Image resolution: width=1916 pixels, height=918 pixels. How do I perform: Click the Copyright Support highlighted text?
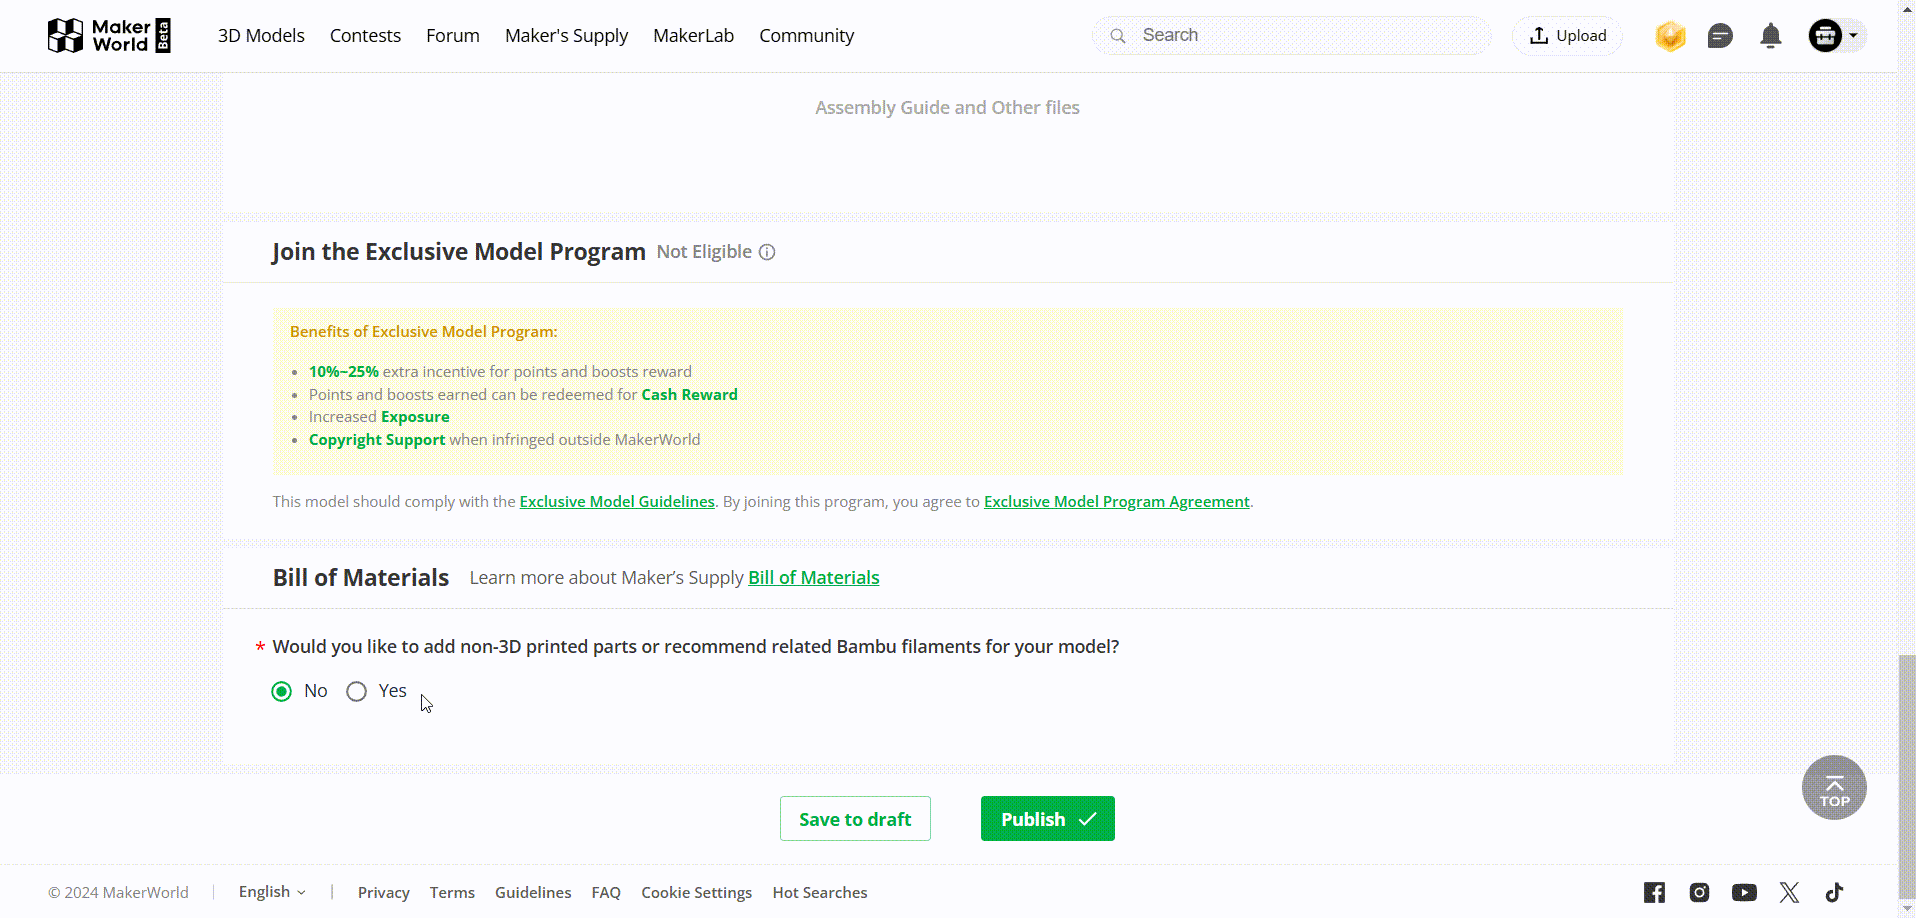point(377,440)
